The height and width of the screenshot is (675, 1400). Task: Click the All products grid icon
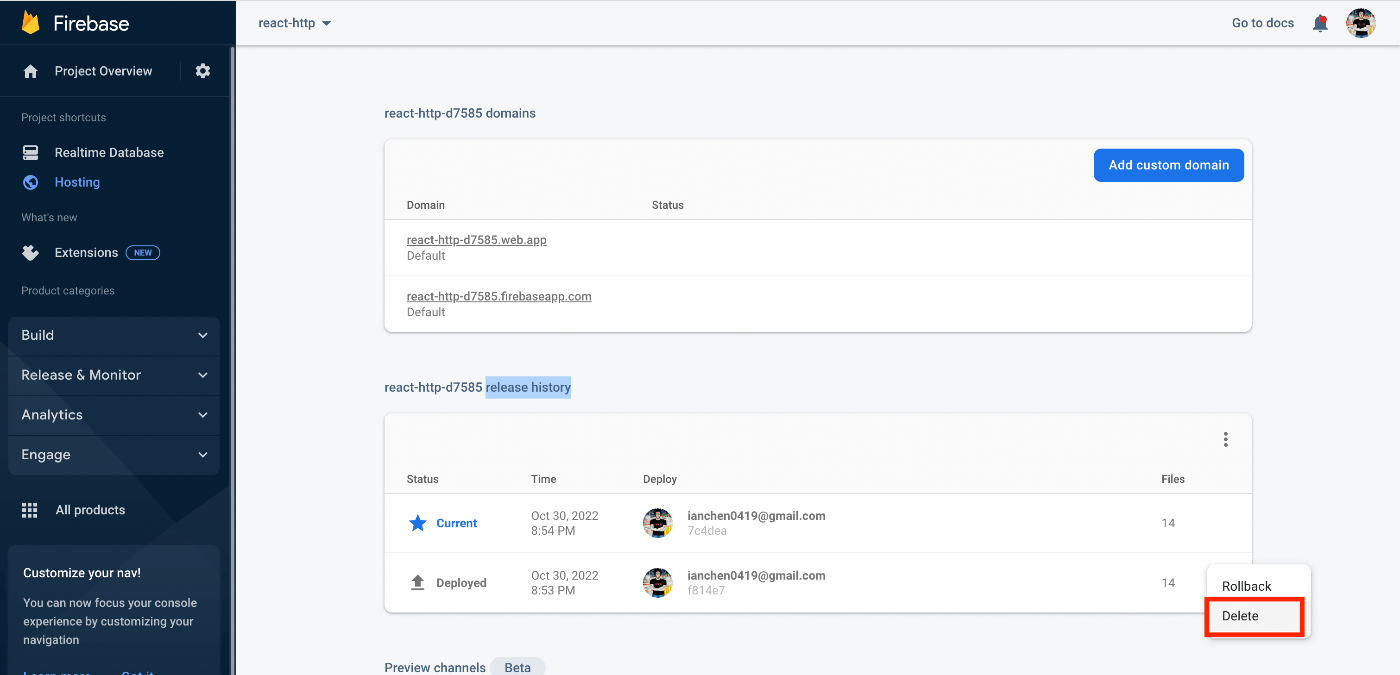[31, 510]
